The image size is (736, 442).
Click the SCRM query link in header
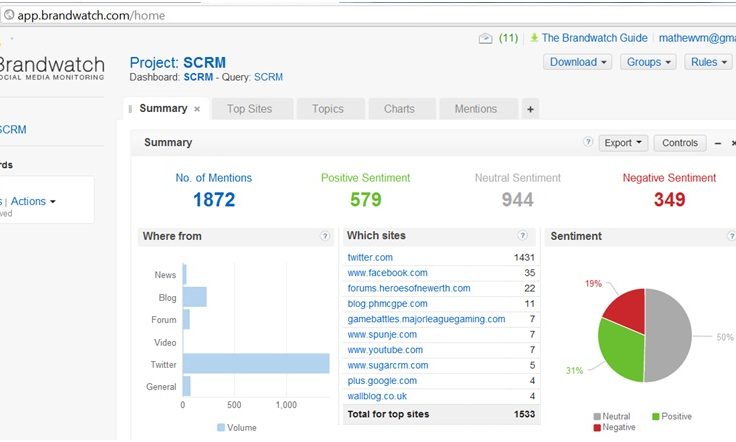[x=268, y=77]
